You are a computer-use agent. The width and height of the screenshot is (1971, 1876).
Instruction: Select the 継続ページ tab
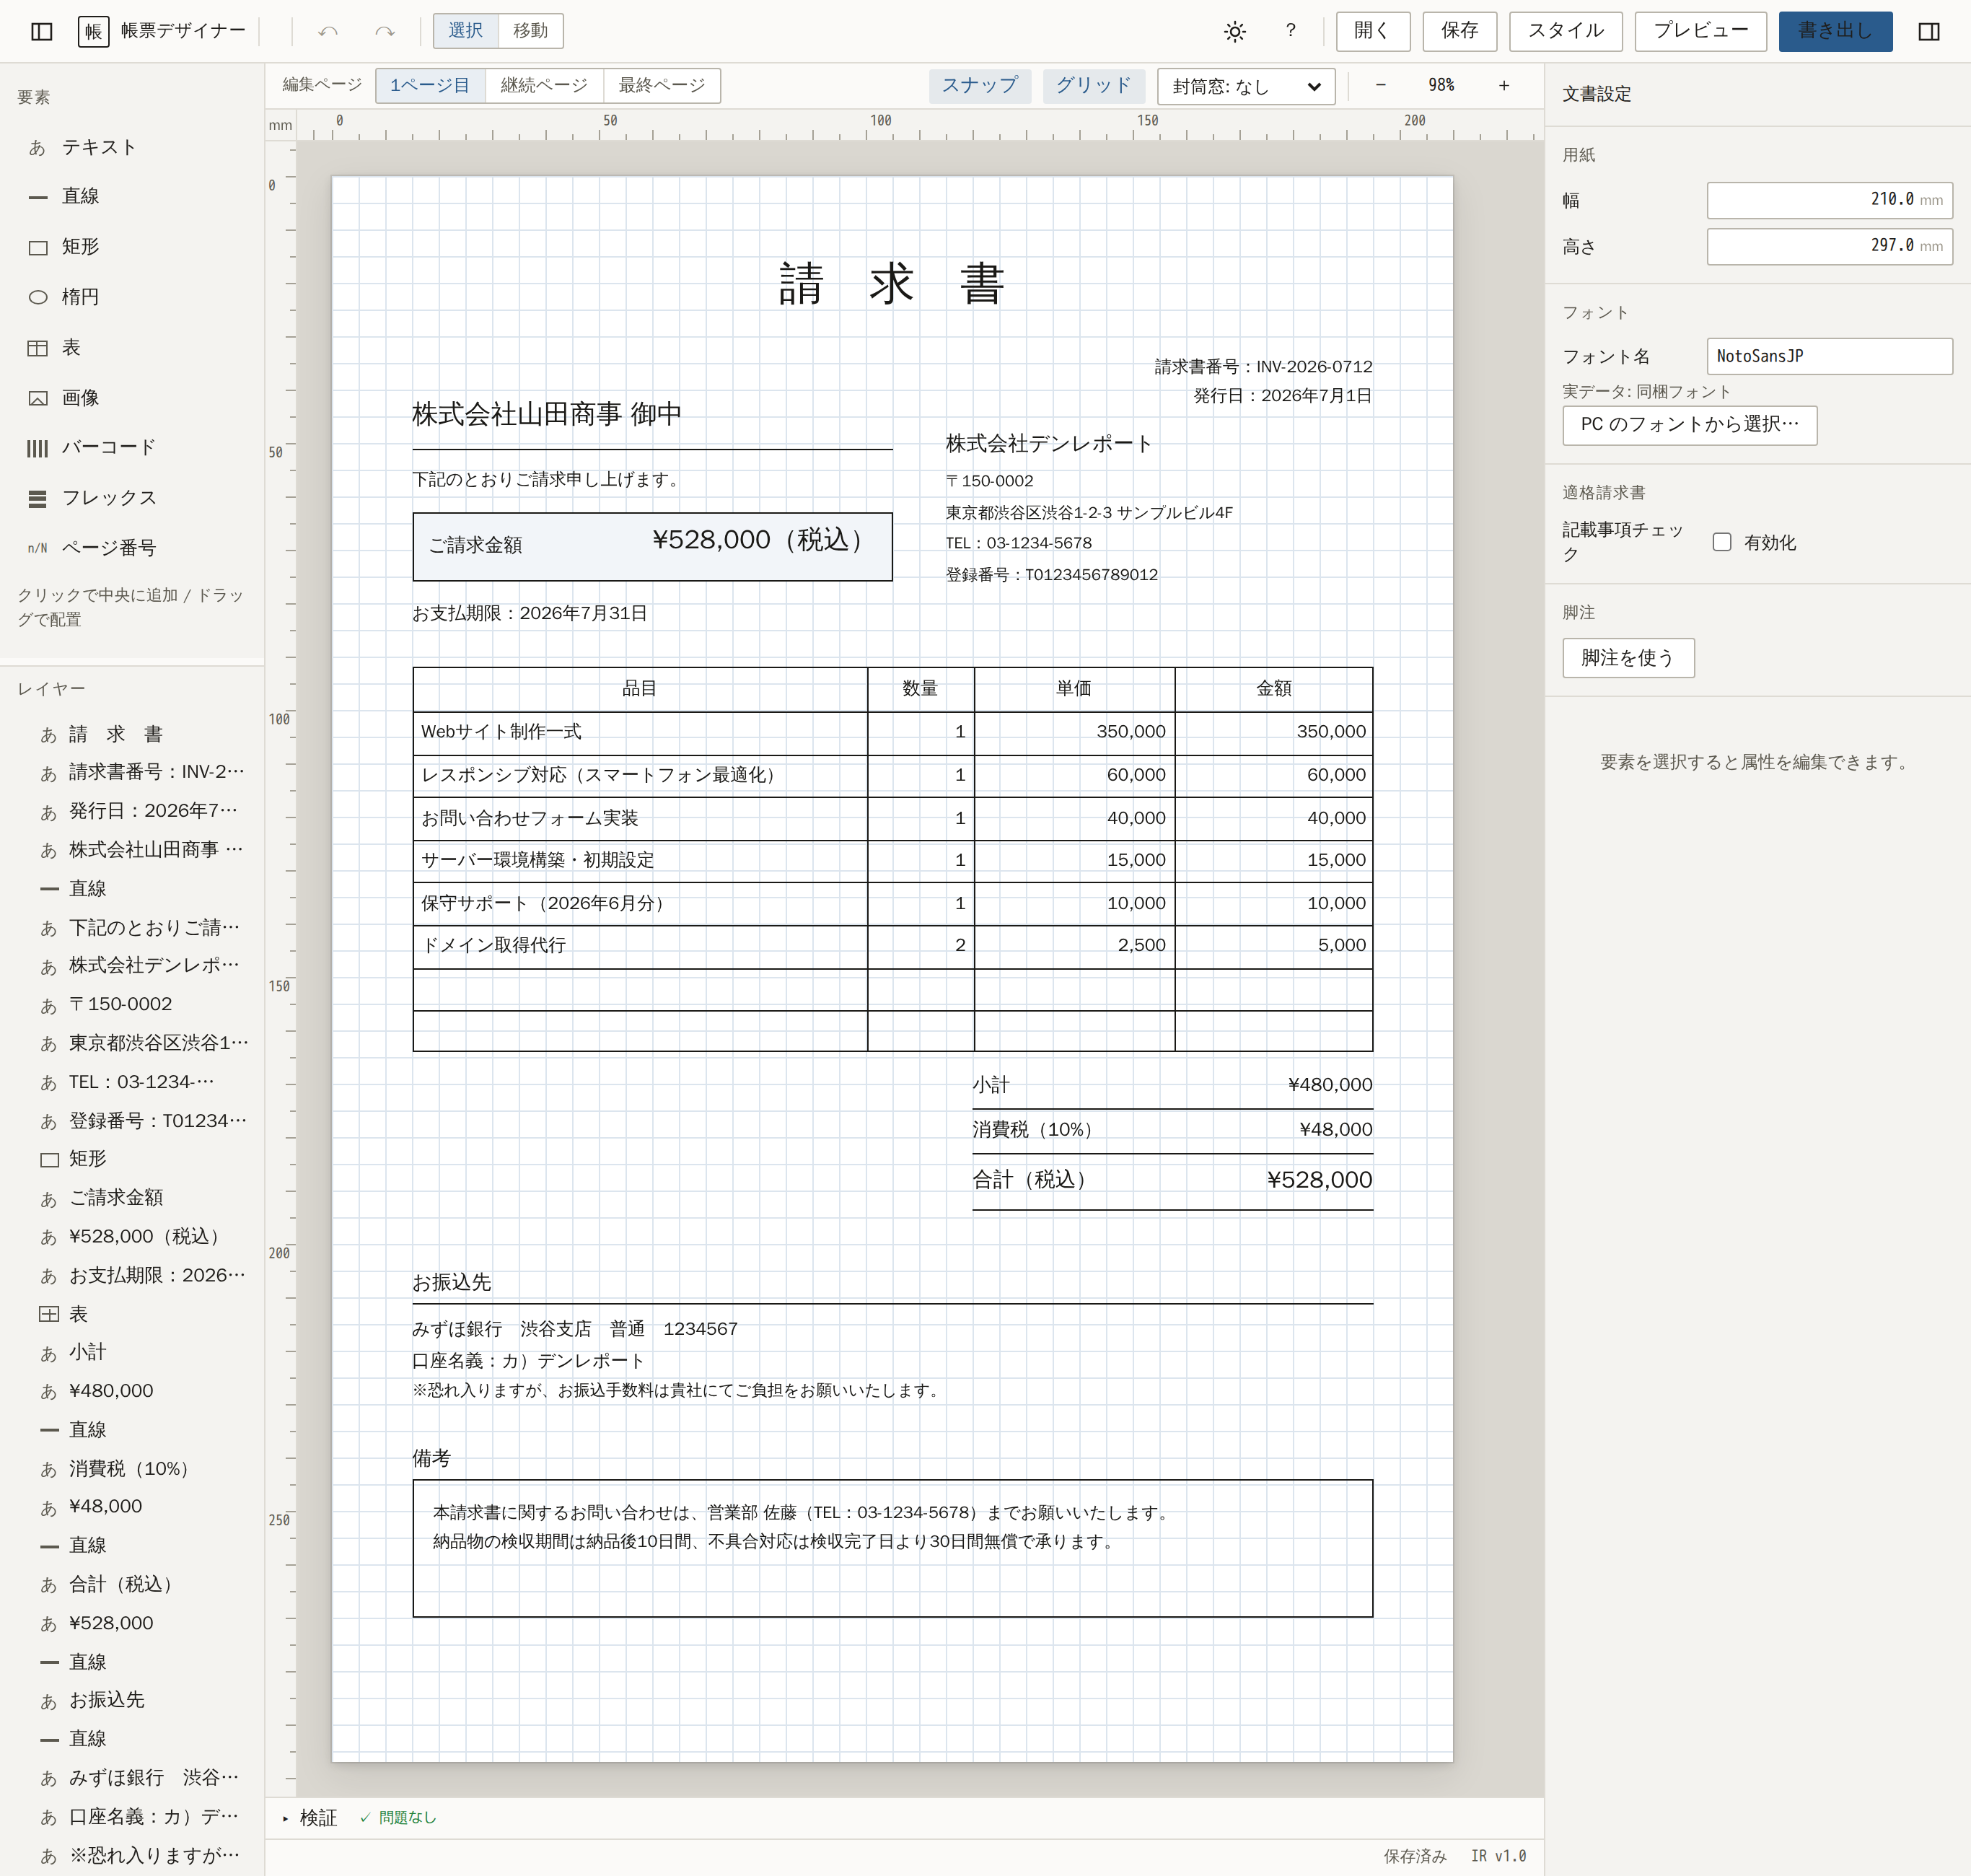click(544, 86)
